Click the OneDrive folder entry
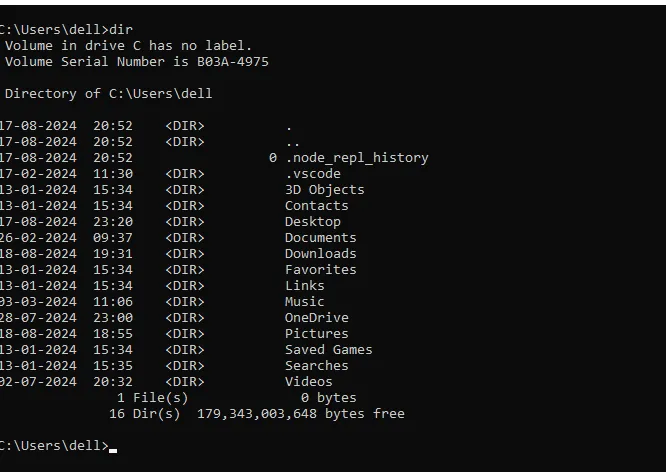The height and width of the screenshot is (472, 666). (316, 318)
